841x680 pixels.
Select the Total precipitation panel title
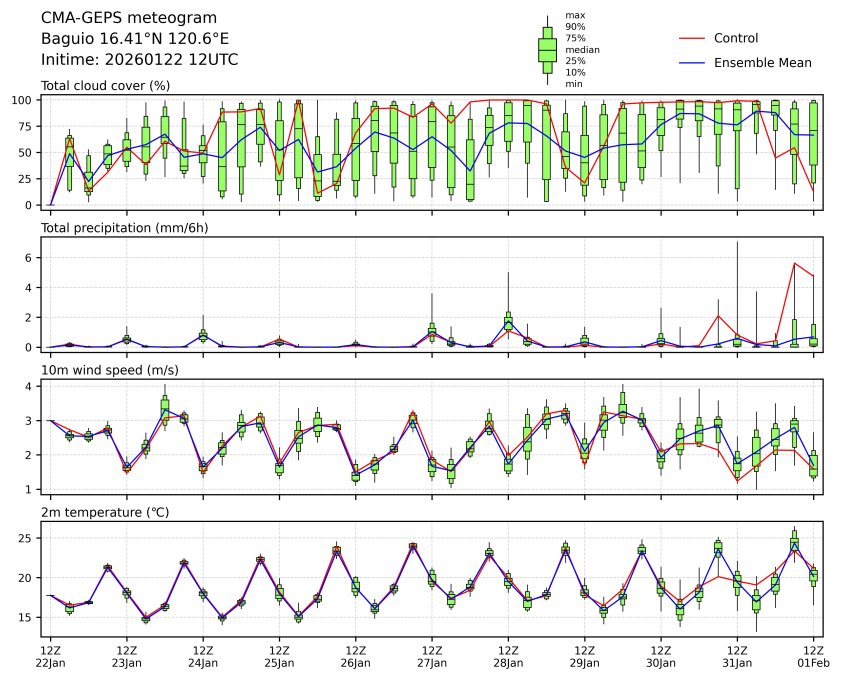click(x=118, y=228)
